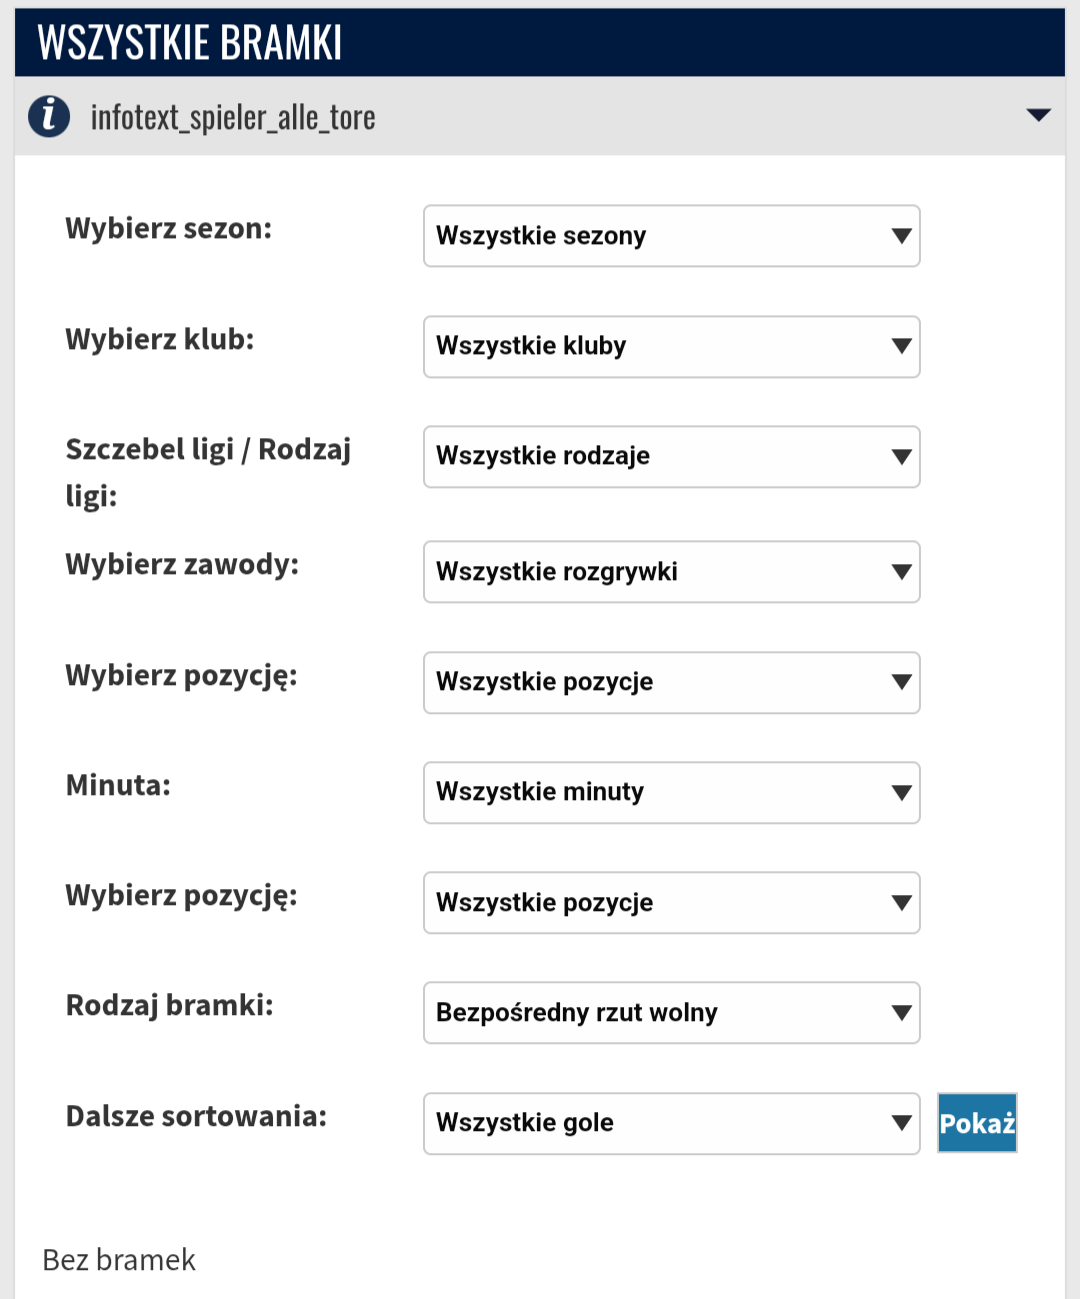Open the position dropdown below Minuta
Viewport: 1080px width, 1299px height.
pyautogui.click(x=670, y=903)
